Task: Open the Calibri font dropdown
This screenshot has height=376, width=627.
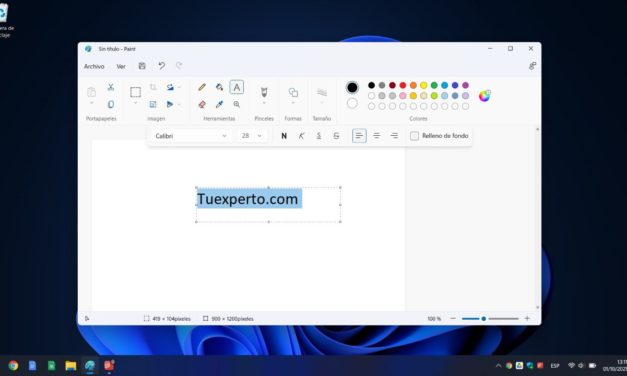Action: tap(191, 136)
